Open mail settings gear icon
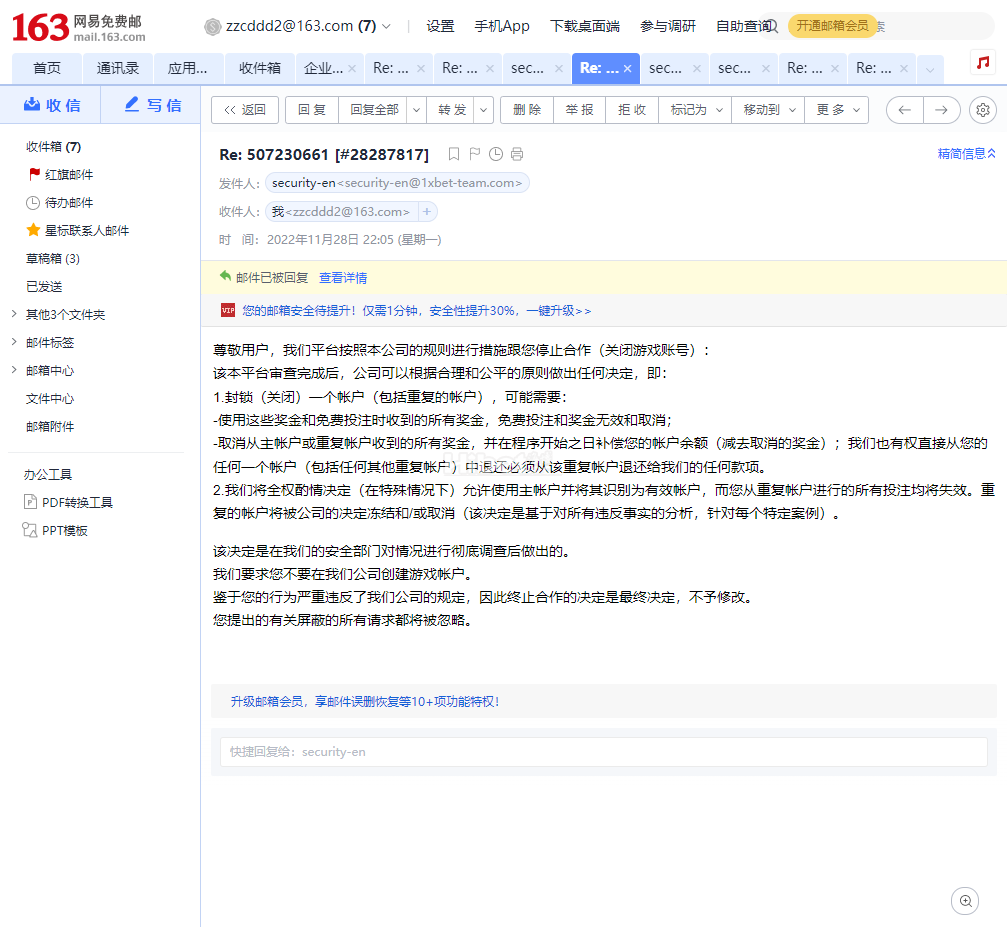The width and height of the screenshot is (1007, 927). 983,110
